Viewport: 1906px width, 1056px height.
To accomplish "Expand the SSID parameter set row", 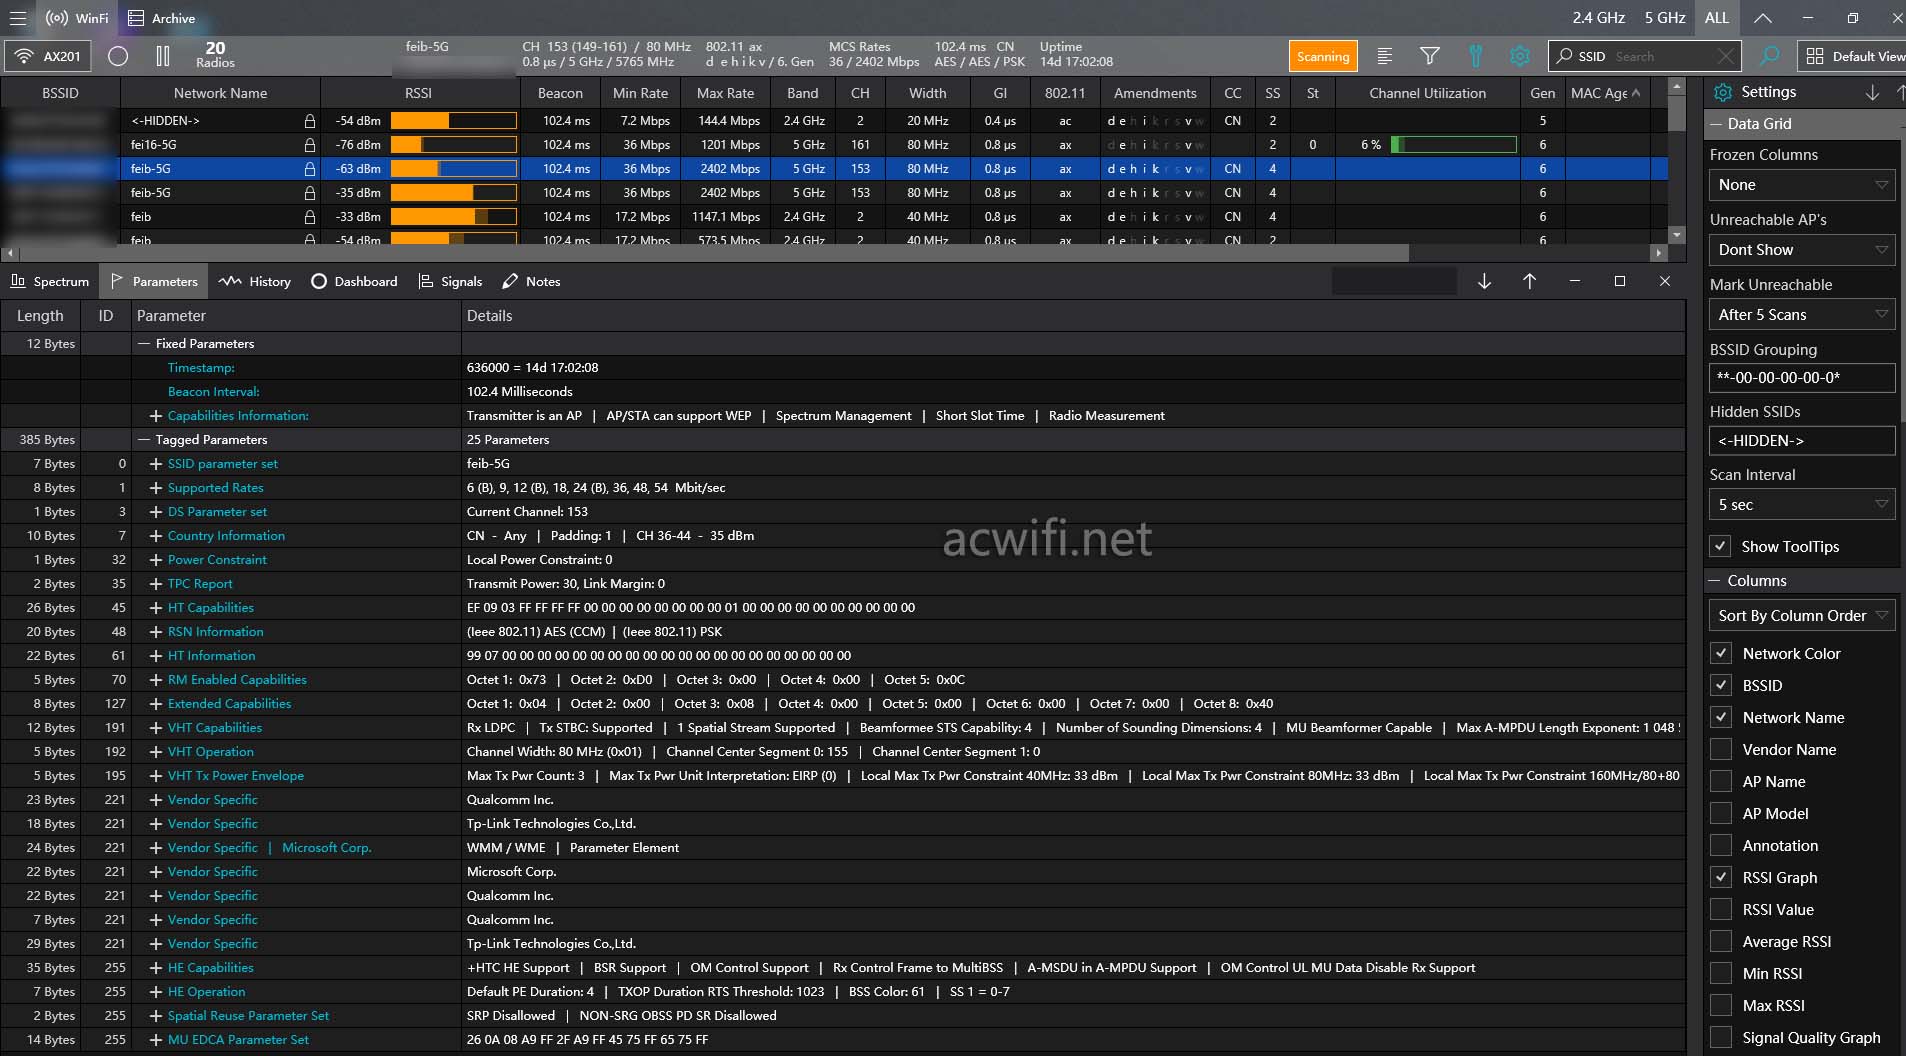I will [x=155, y=463].
